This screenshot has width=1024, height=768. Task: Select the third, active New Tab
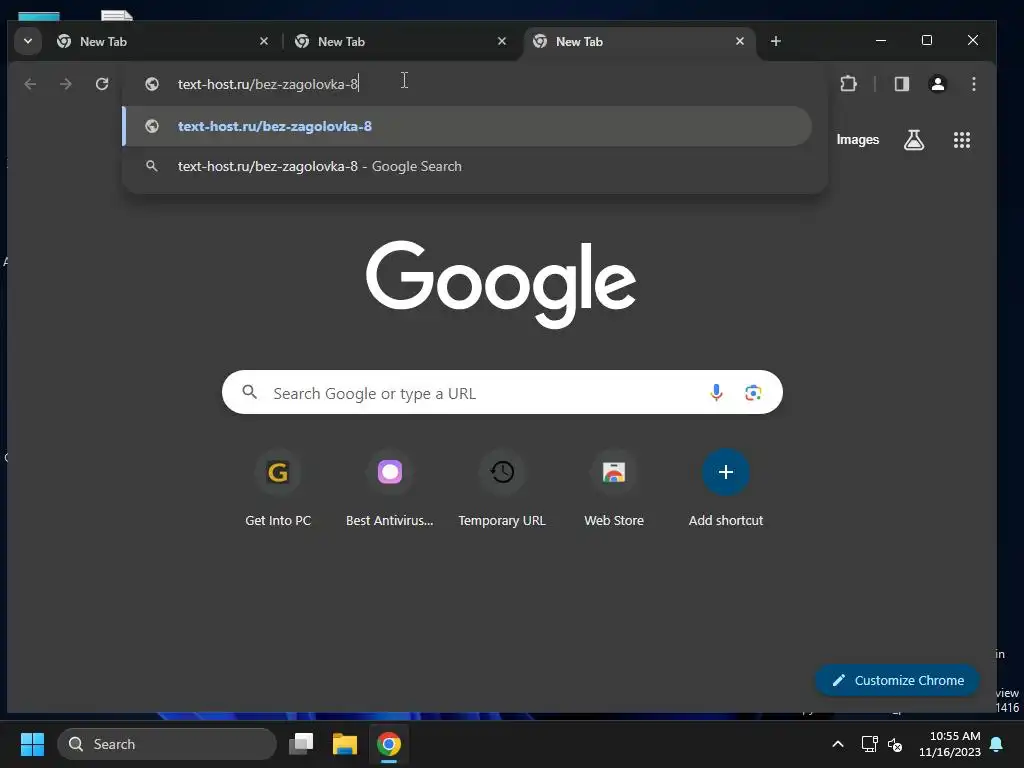(639, 41)
